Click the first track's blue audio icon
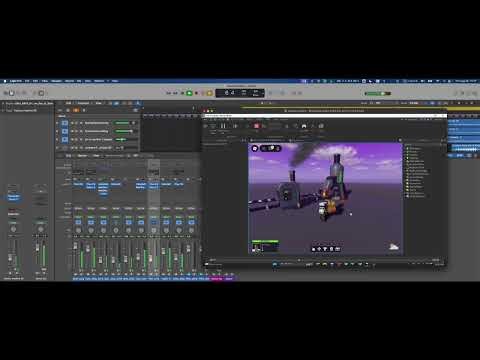Image resolution: width=480 pixels, height=360 pixels. click(x=65, y=123)
